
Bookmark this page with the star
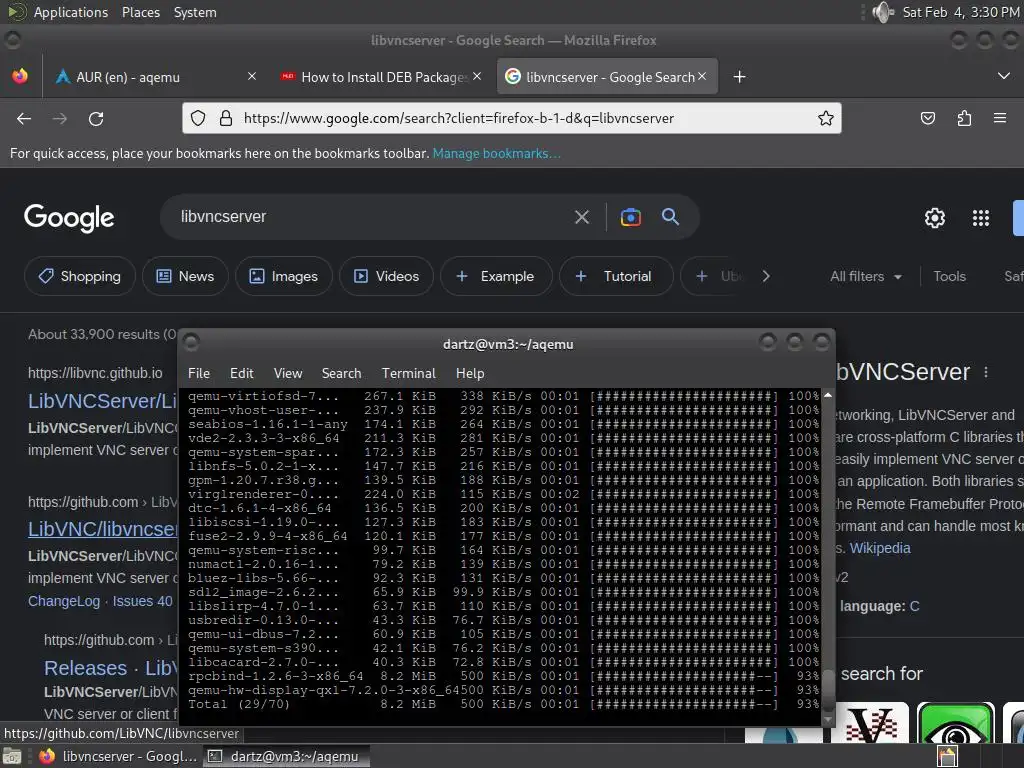(x=825, y=118)
